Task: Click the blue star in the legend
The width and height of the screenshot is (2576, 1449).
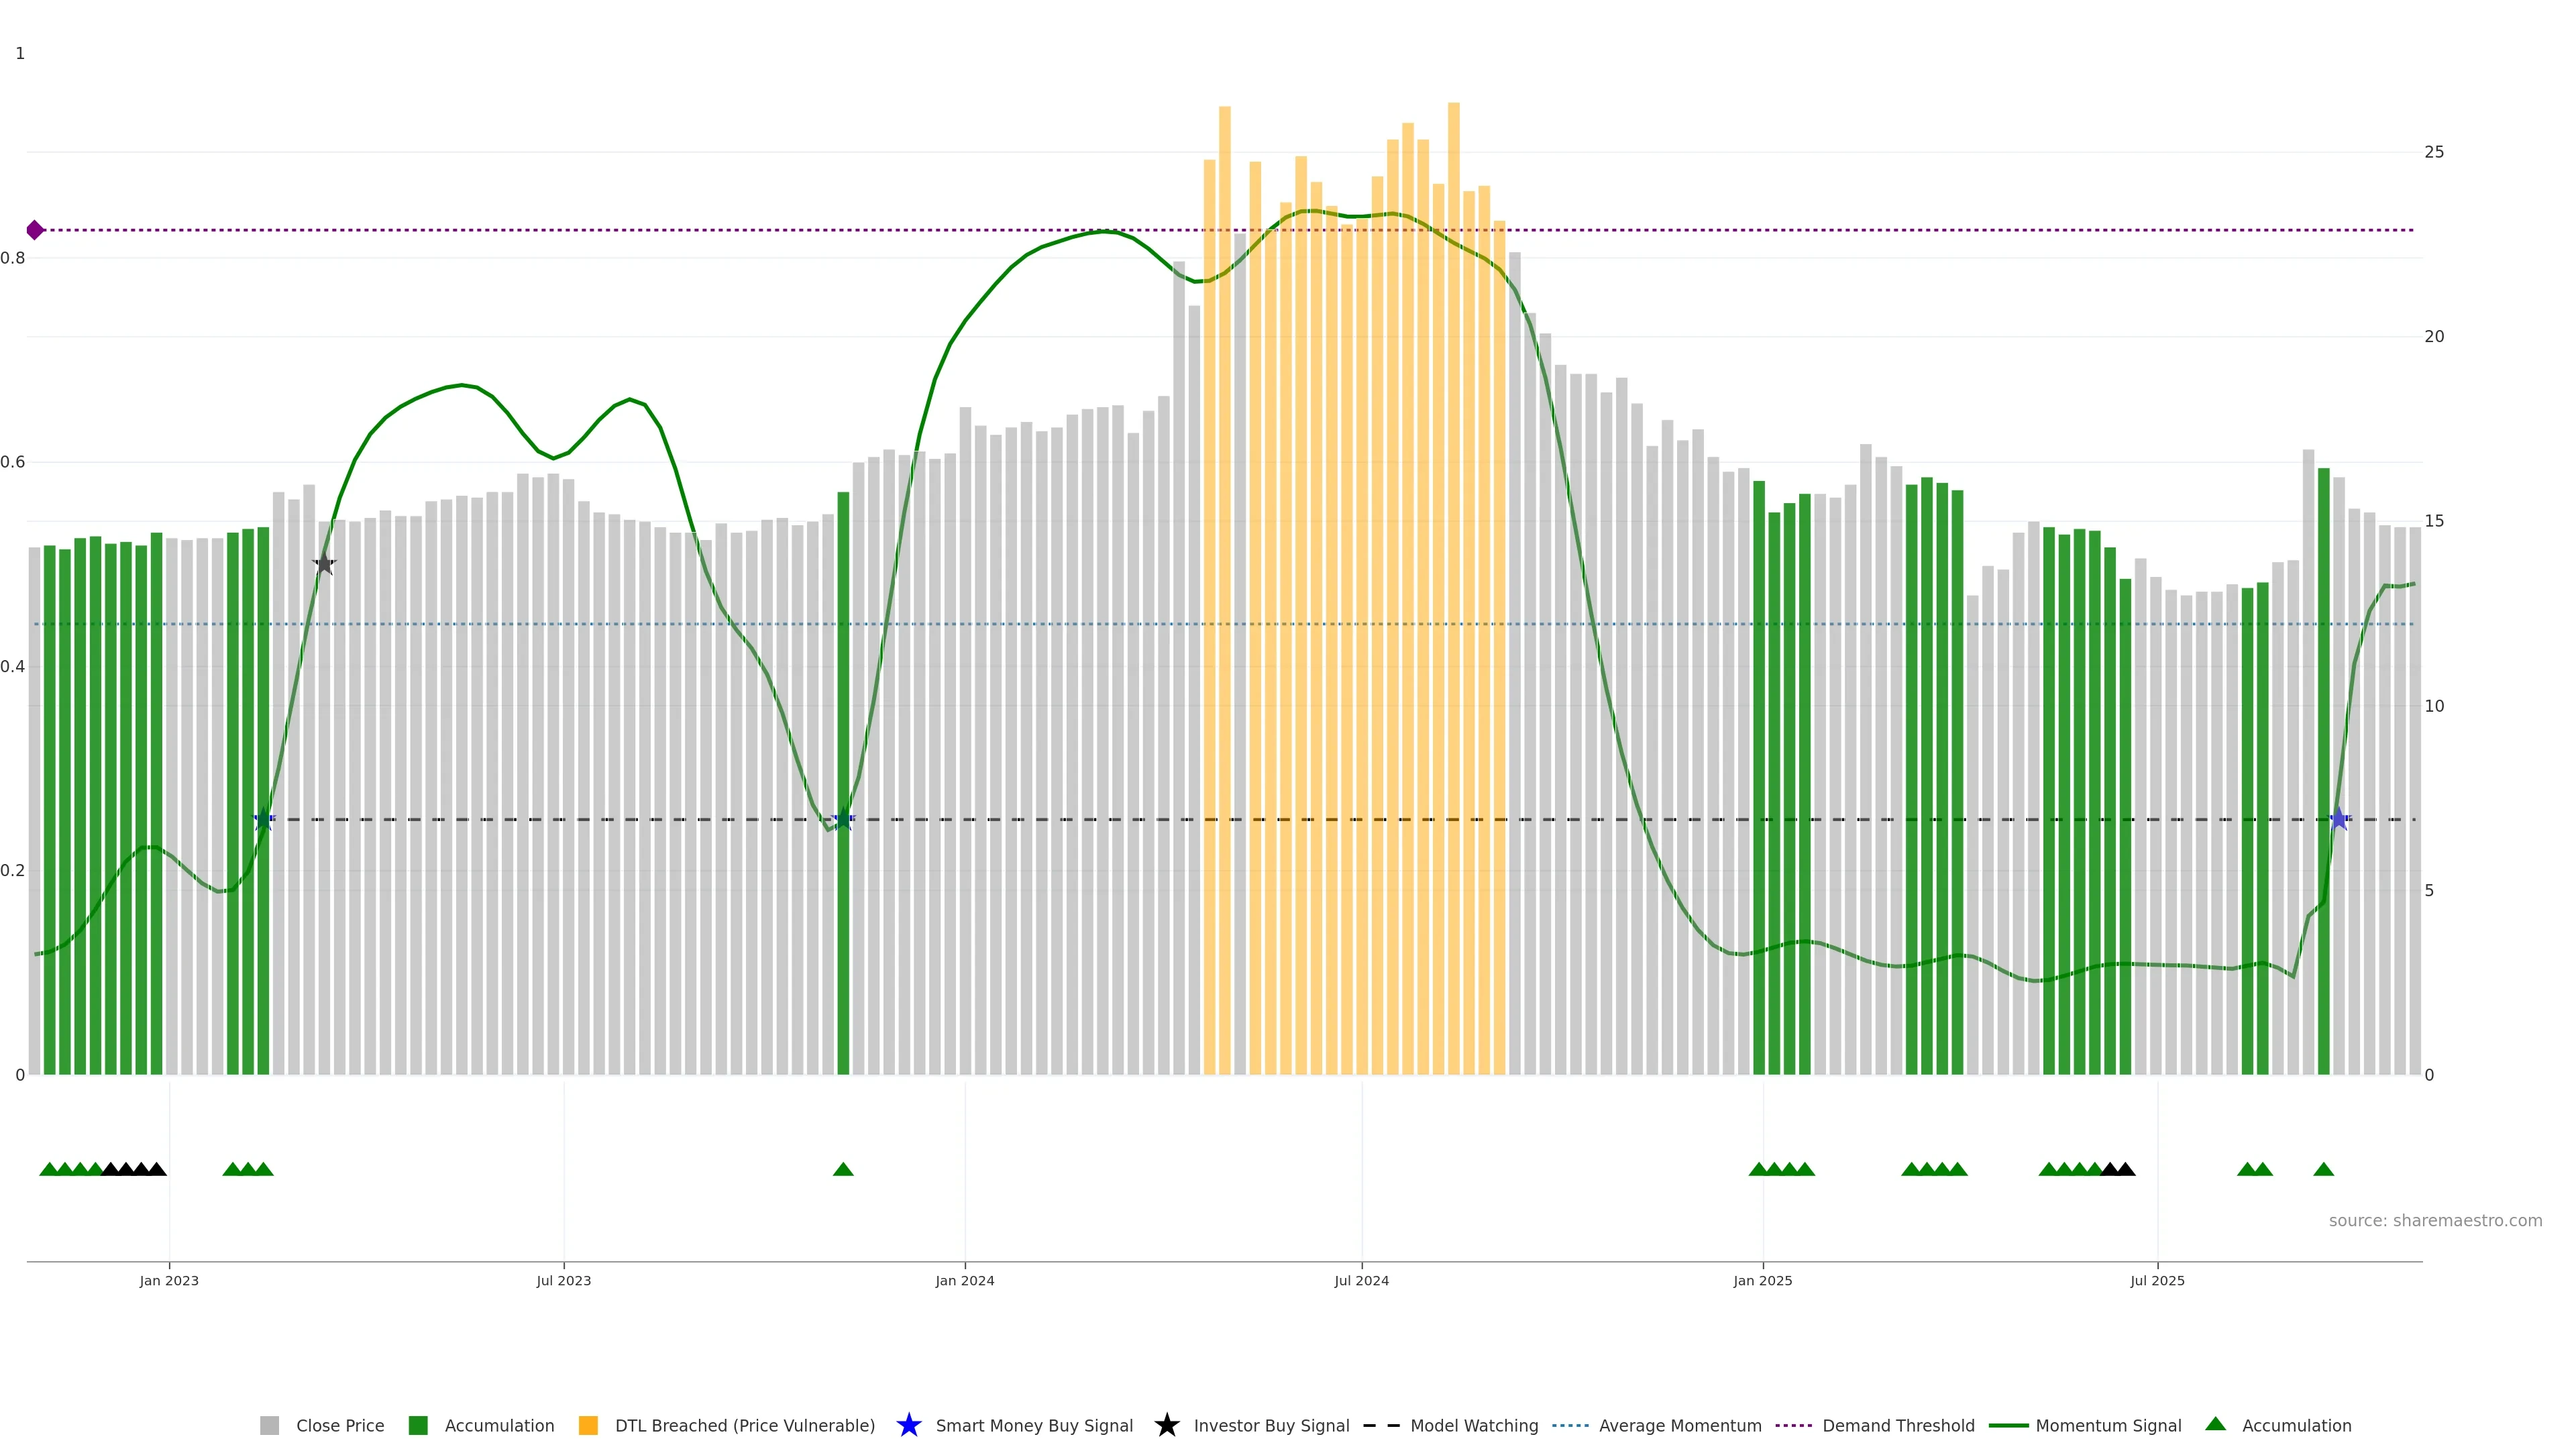Action: [x=908, y=1425]
